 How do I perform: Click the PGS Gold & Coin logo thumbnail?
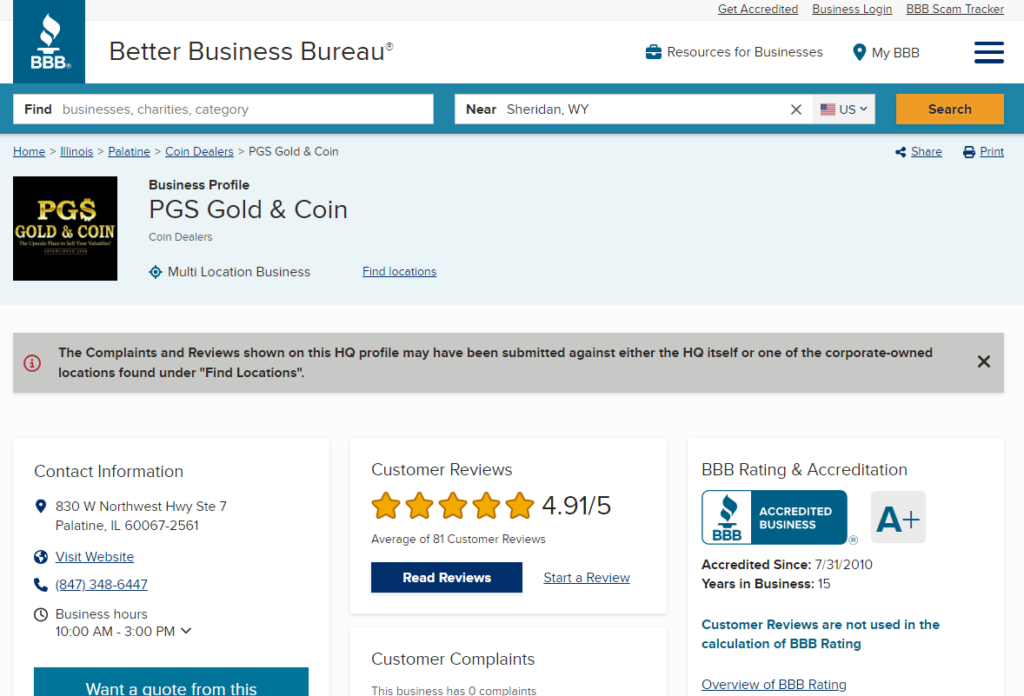coord(65,229)
